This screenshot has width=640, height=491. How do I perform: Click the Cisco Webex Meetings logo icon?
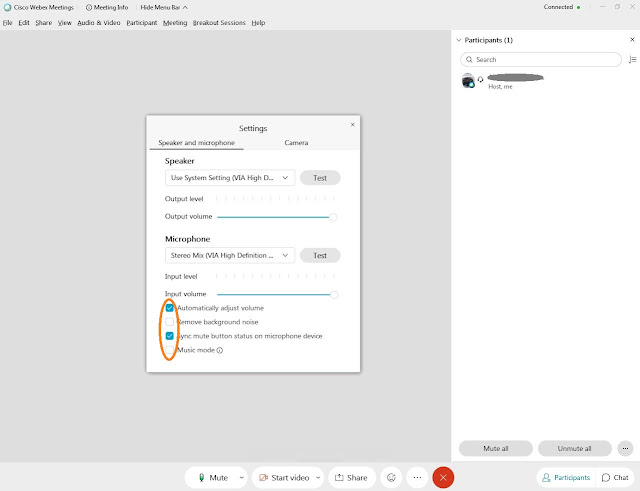pos(7,7)
